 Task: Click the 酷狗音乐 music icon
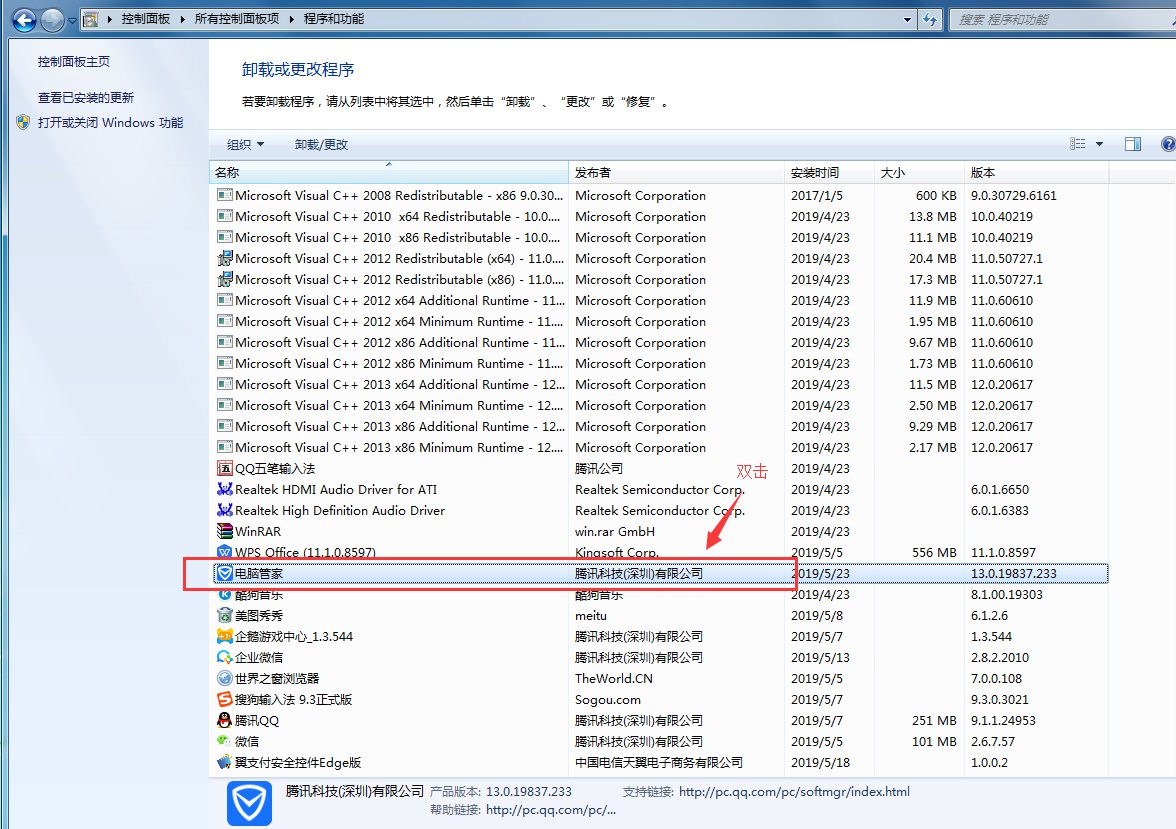coord(225,595)
